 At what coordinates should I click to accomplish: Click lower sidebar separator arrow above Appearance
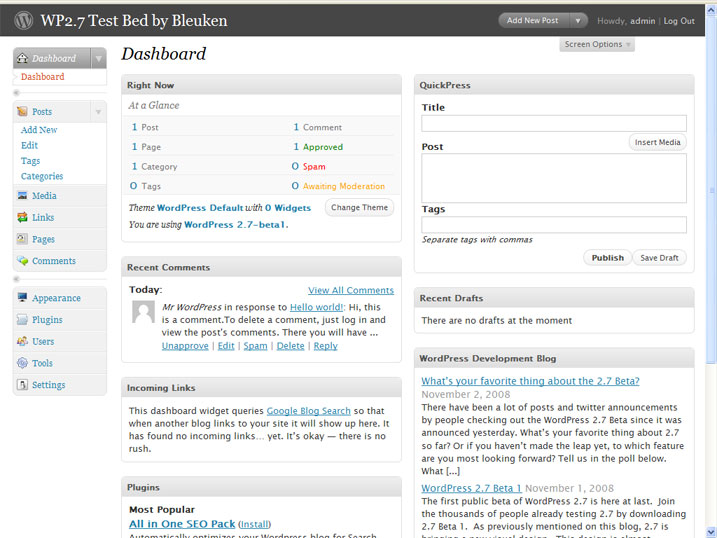[16, 279]
